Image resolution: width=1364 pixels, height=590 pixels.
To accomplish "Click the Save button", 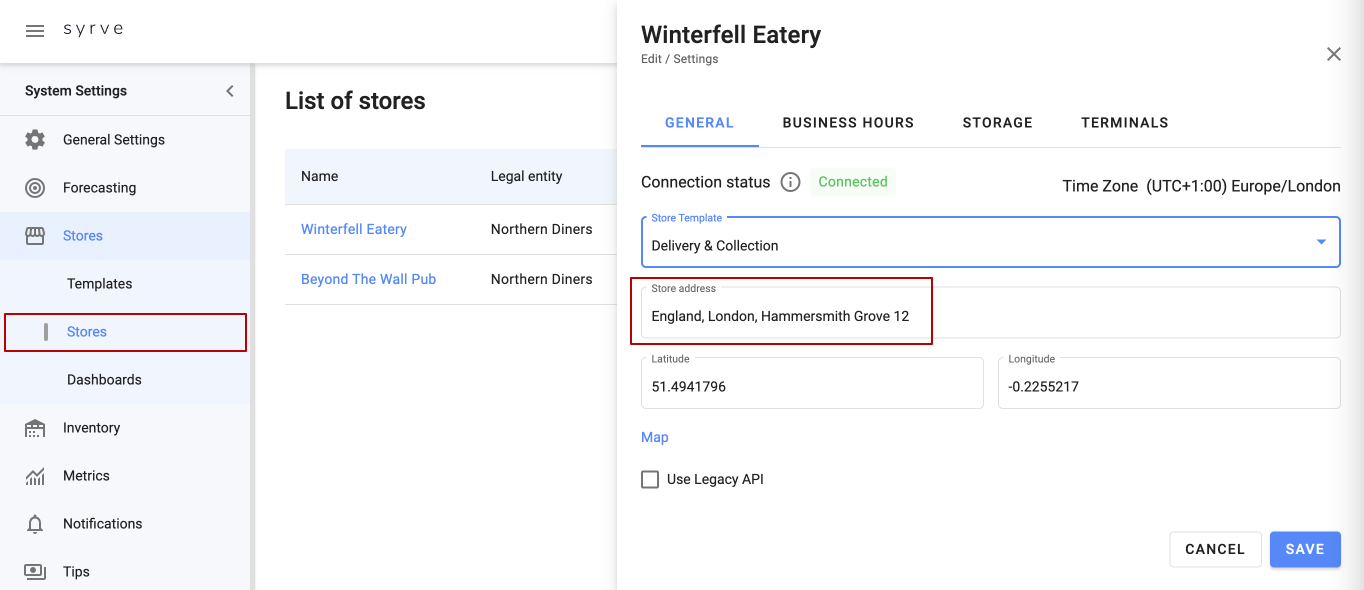I will click(1304, 549).
